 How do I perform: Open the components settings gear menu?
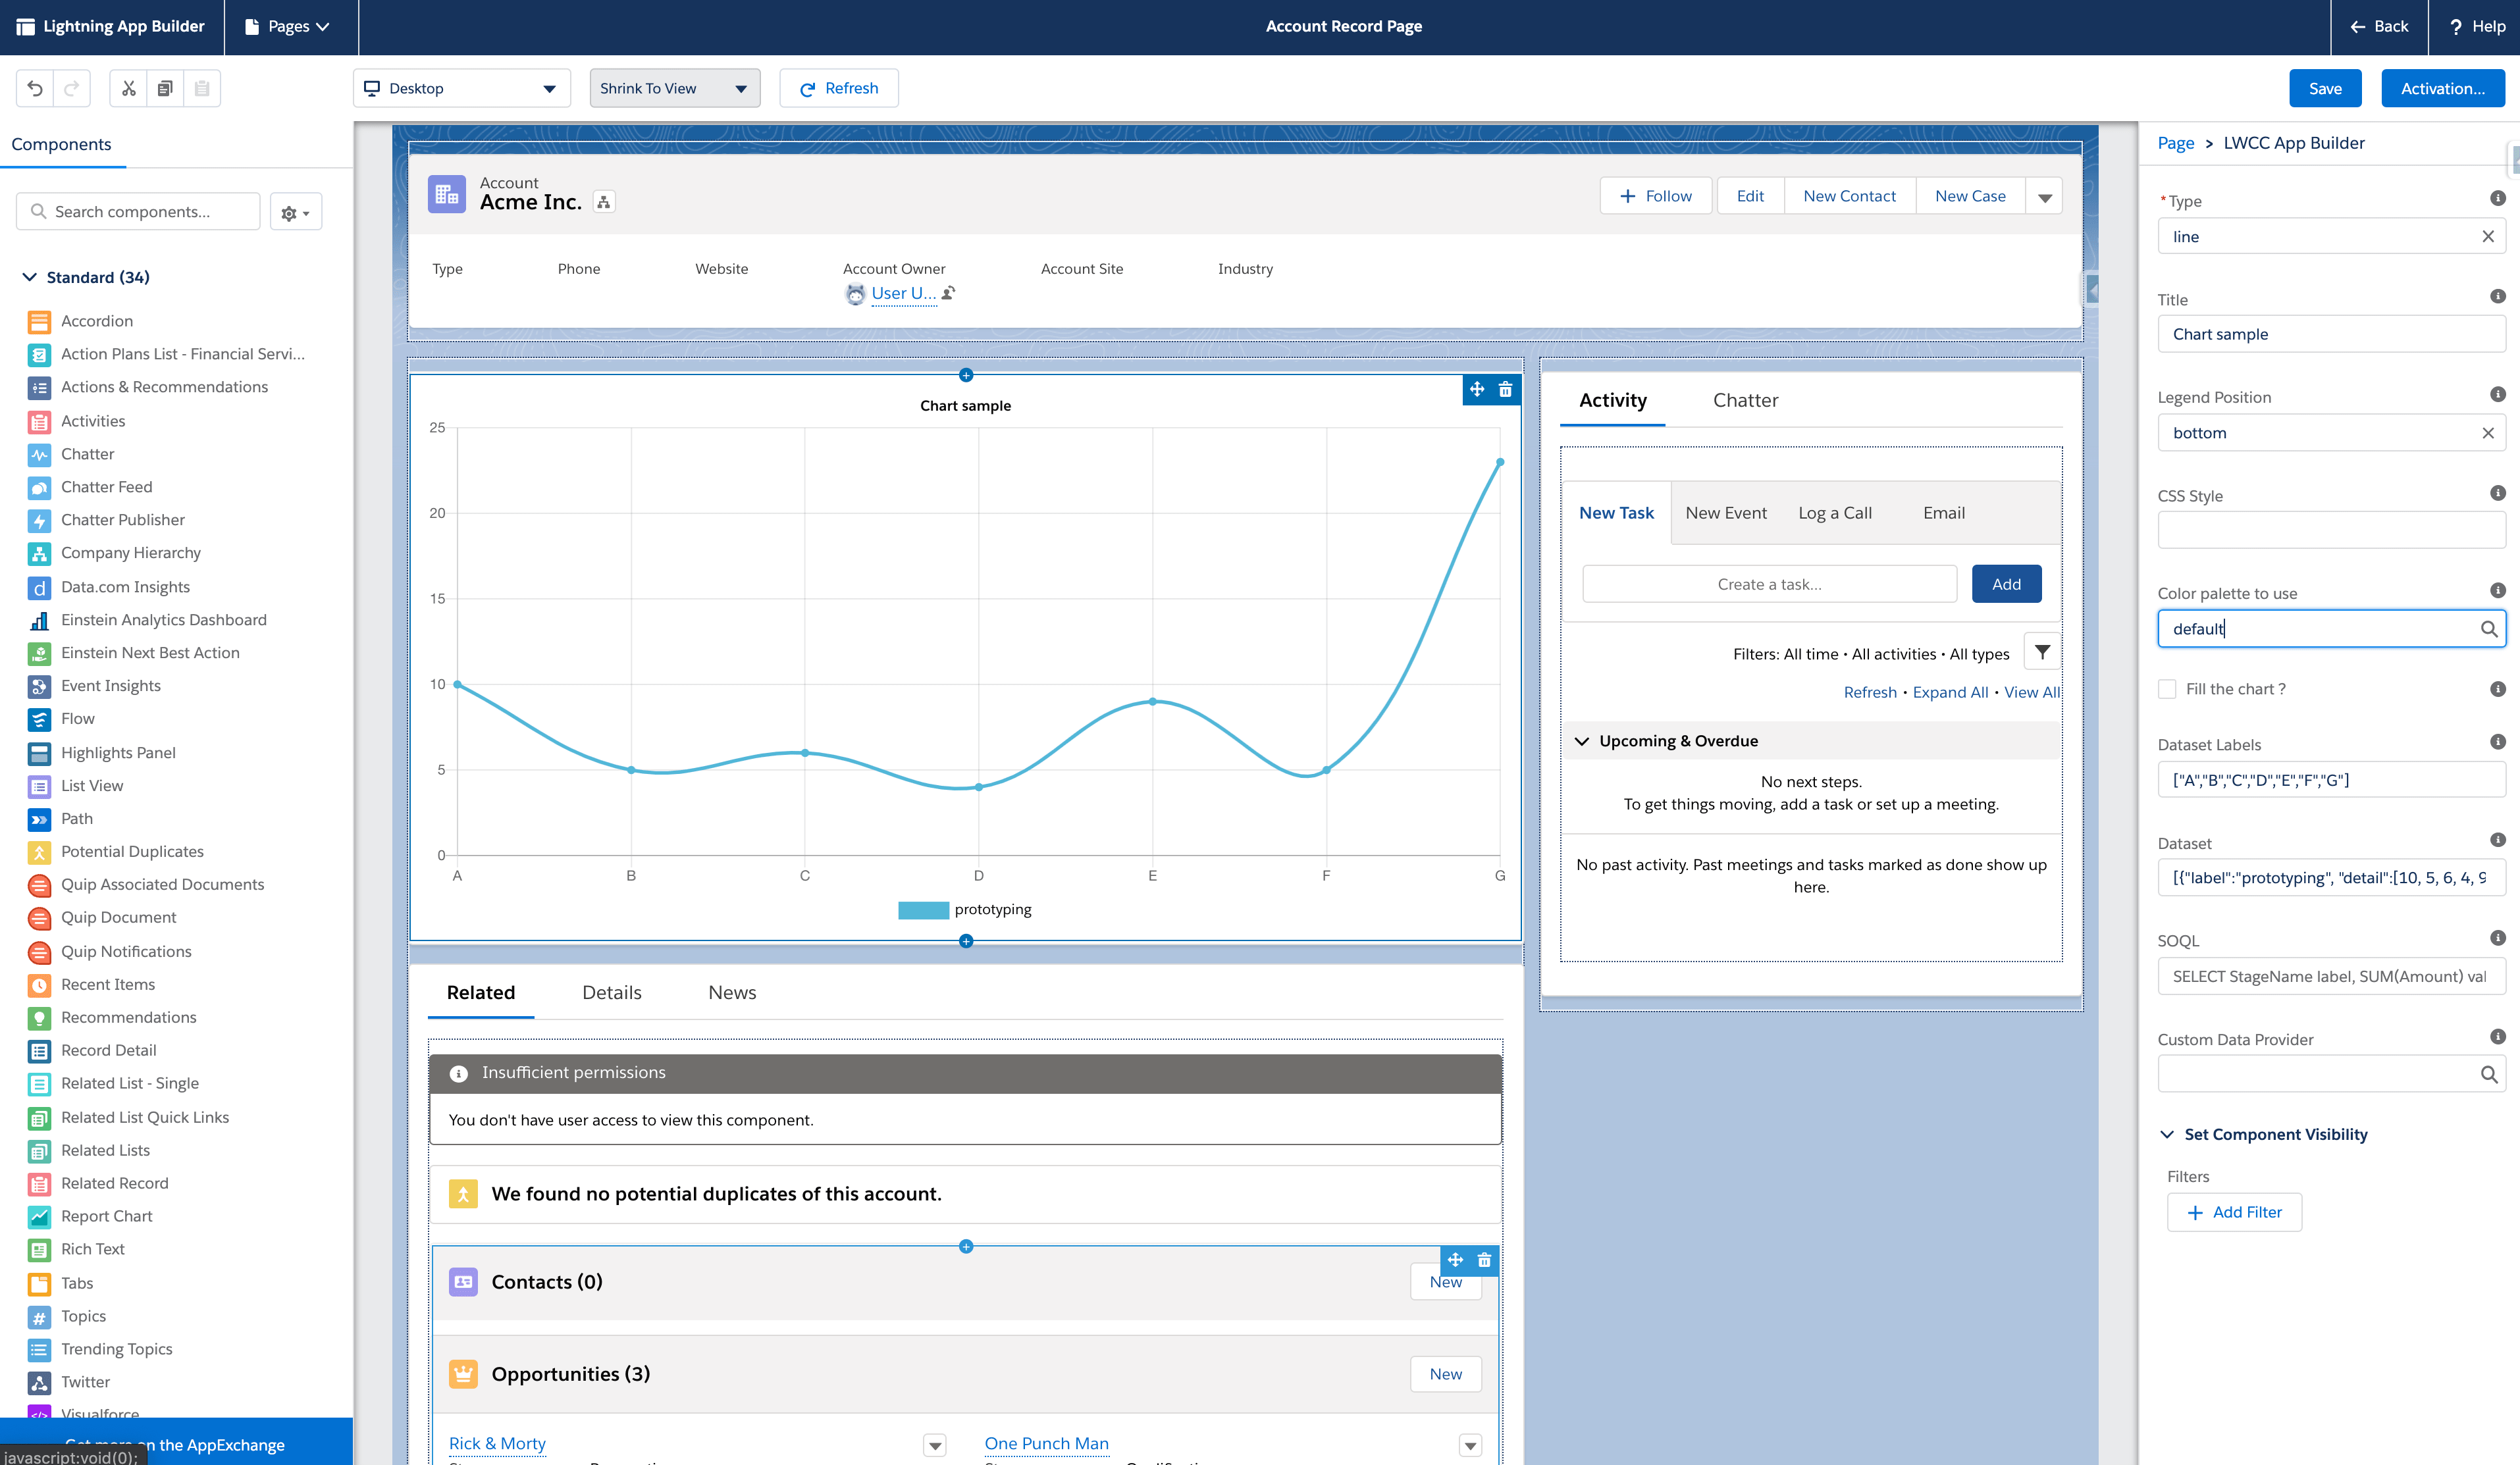tap(295, 212)
